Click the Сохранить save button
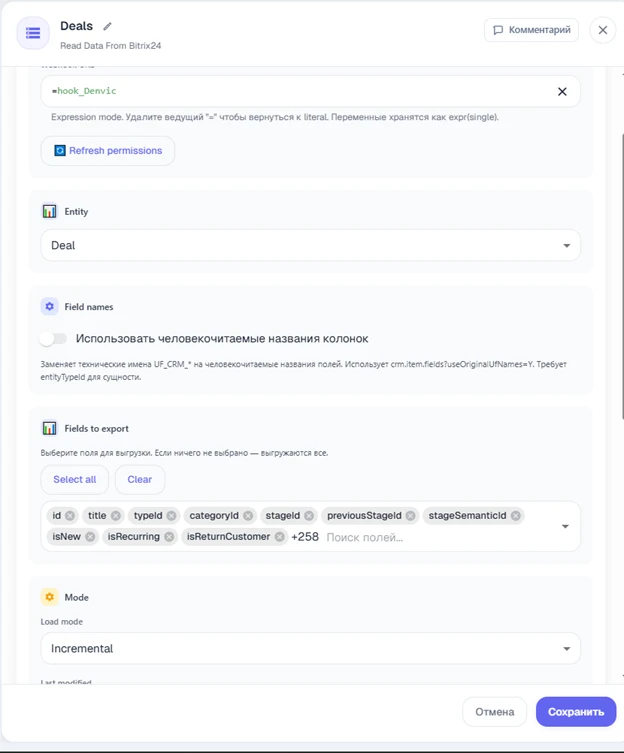The height and width of the screenshot is (753, 624). [576, 712]
